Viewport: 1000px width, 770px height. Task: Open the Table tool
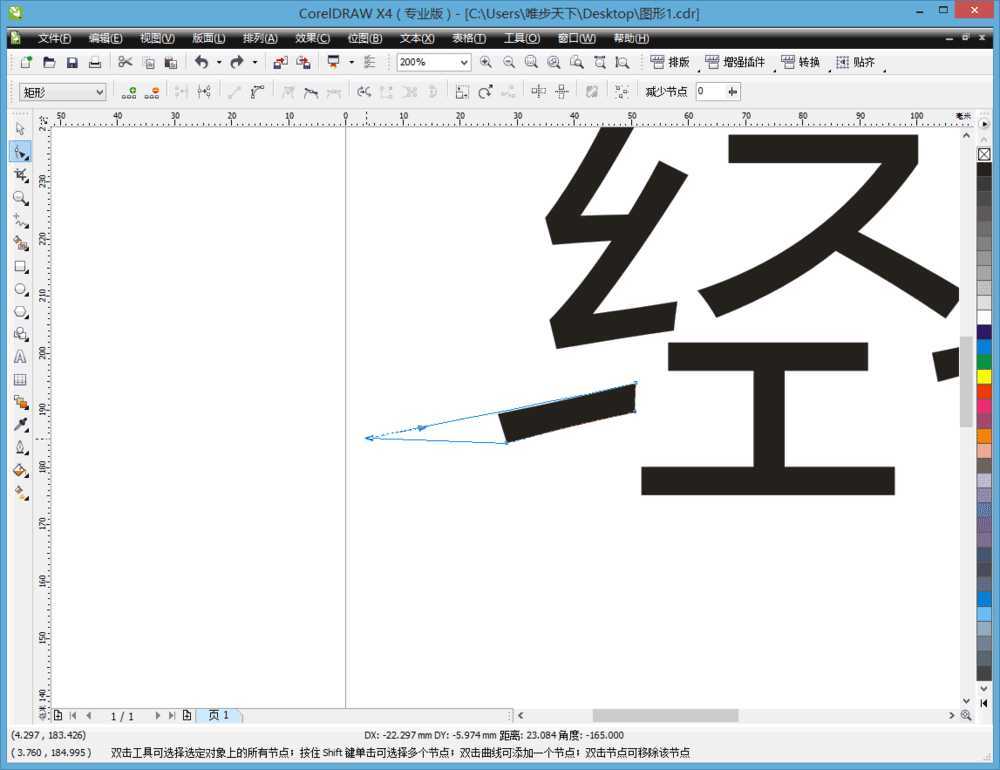[x=20, y=378]
